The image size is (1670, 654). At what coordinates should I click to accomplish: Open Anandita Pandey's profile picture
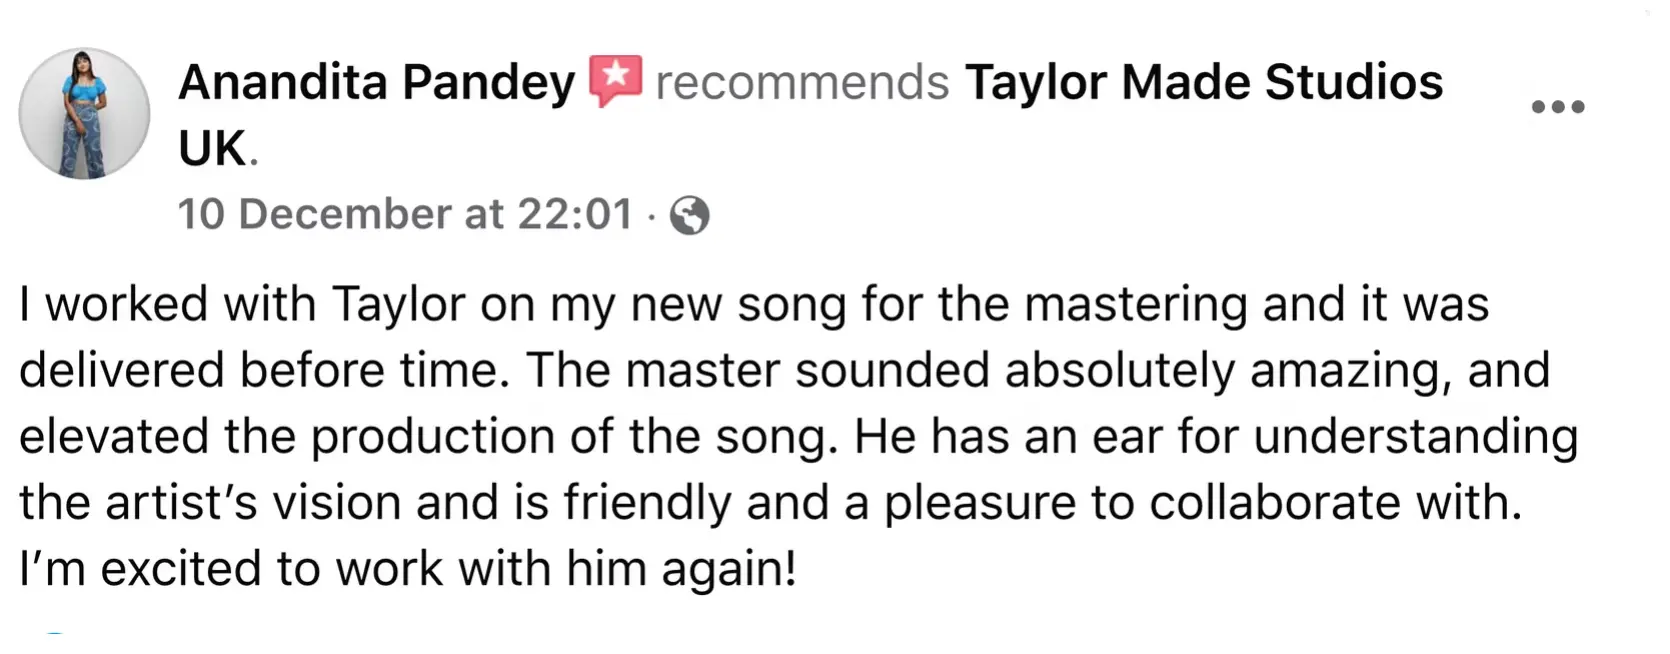coord(84,113)
